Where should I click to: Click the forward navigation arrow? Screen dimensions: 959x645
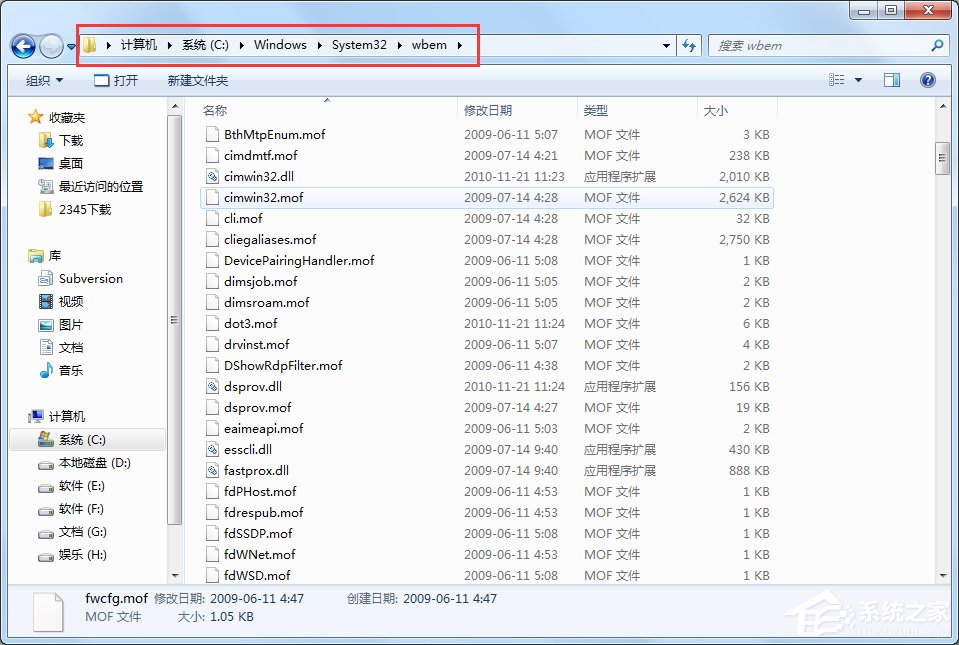point(50,46)
